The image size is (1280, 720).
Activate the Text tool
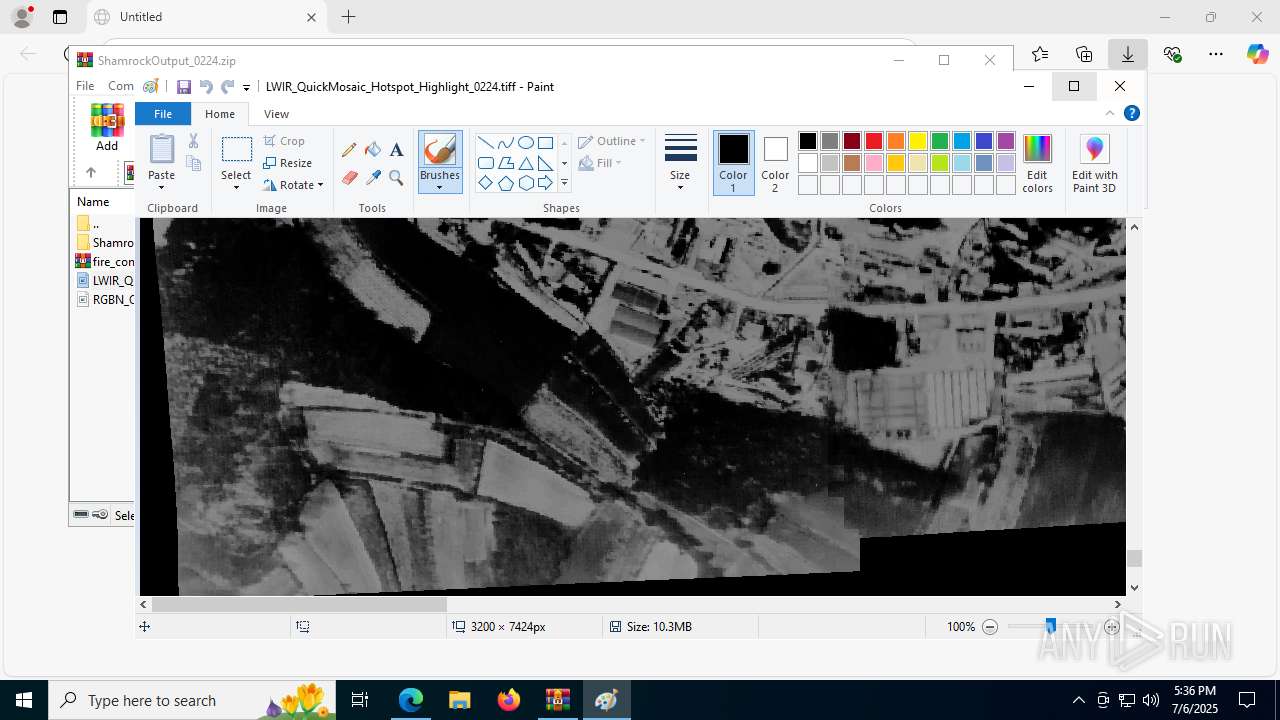(396, 150)
